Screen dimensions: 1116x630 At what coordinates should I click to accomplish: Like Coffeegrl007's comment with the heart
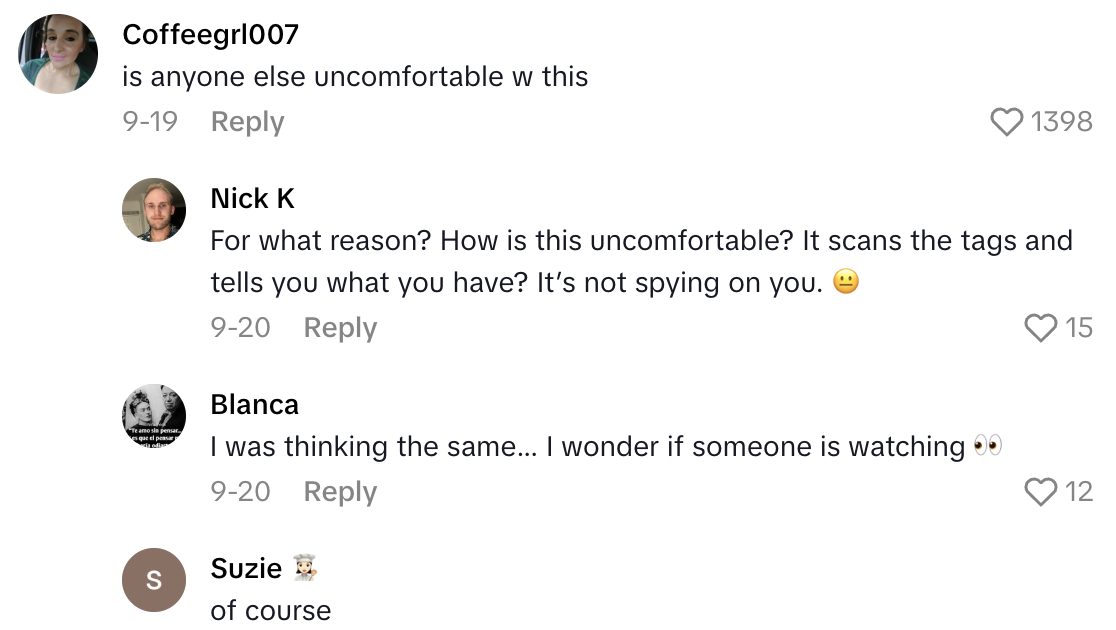point(1007,122)
